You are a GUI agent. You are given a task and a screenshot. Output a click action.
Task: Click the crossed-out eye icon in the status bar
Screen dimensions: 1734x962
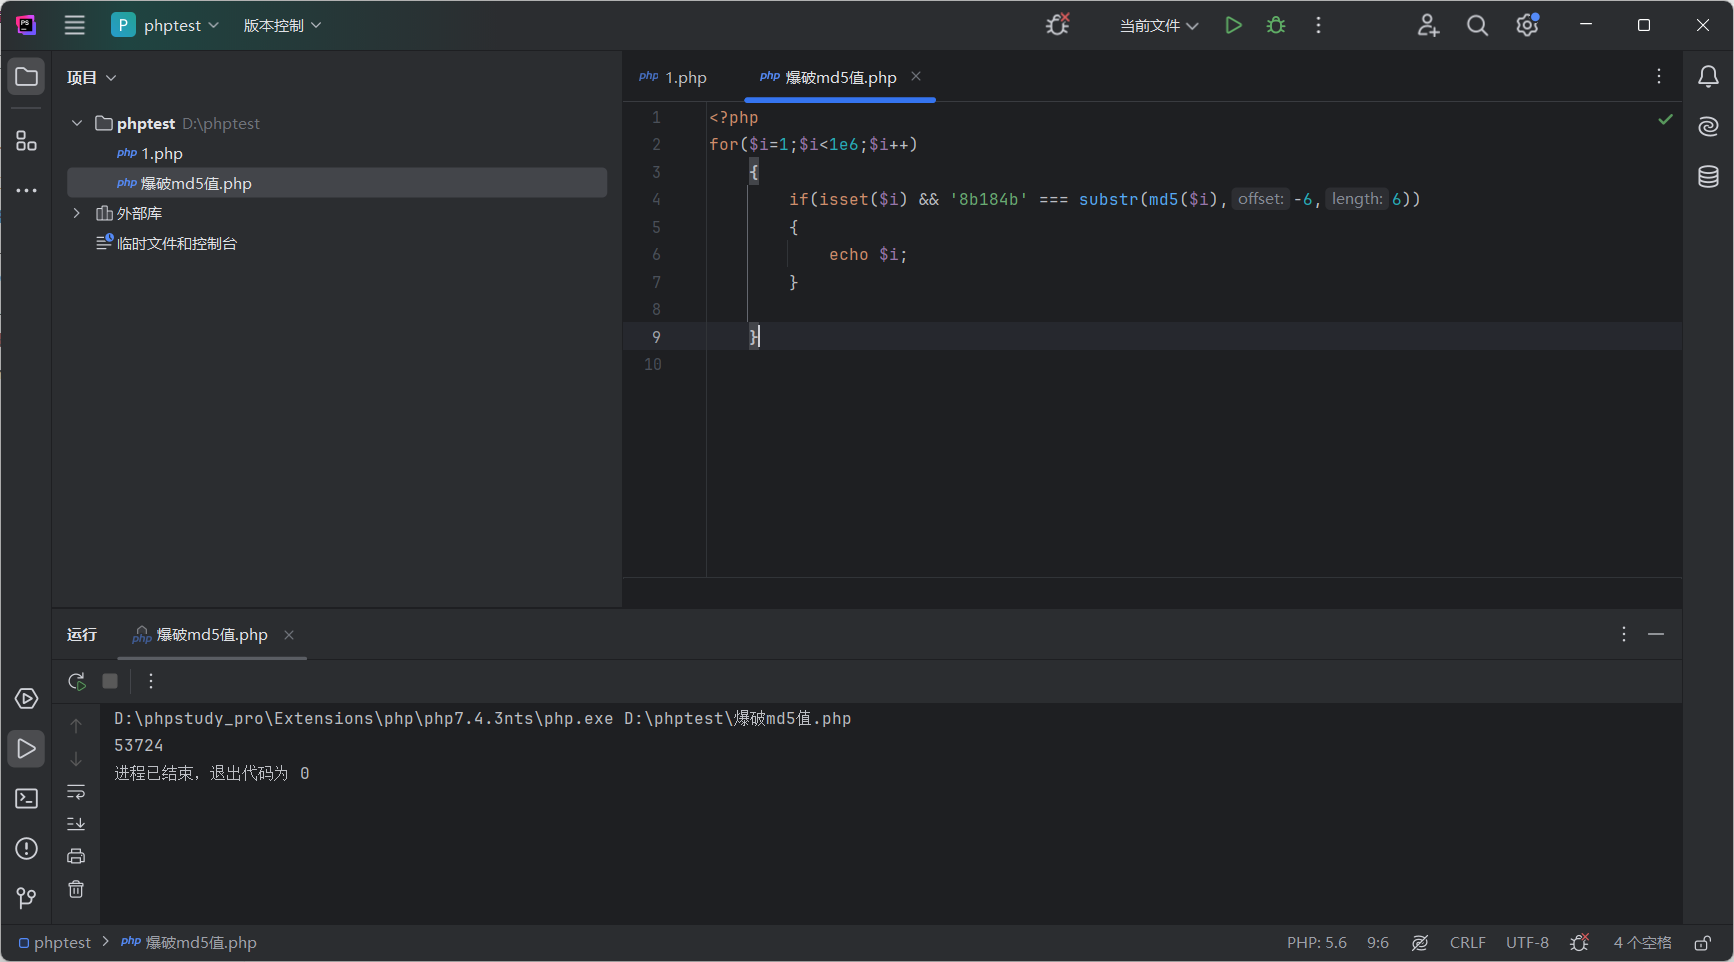[1420, 942]
